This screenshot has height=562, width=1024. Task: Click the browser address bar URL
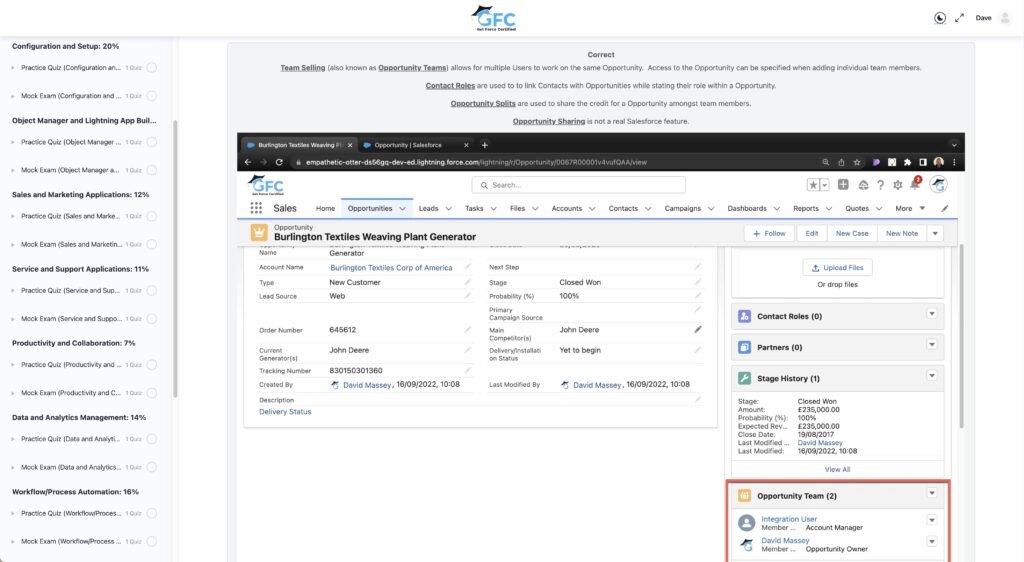pyautogui.click(x=476, y=163)
